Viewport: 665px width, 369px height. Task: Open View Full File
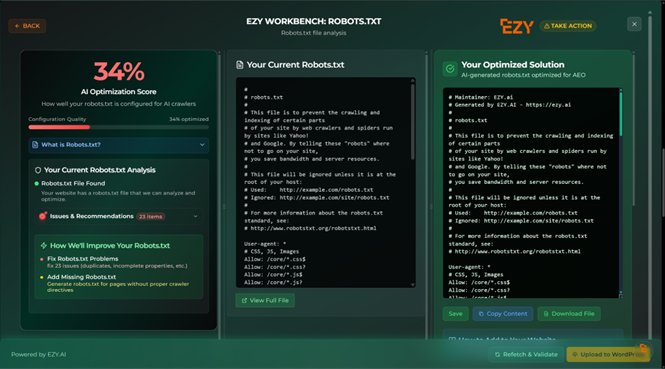click(x=265, y=300)
